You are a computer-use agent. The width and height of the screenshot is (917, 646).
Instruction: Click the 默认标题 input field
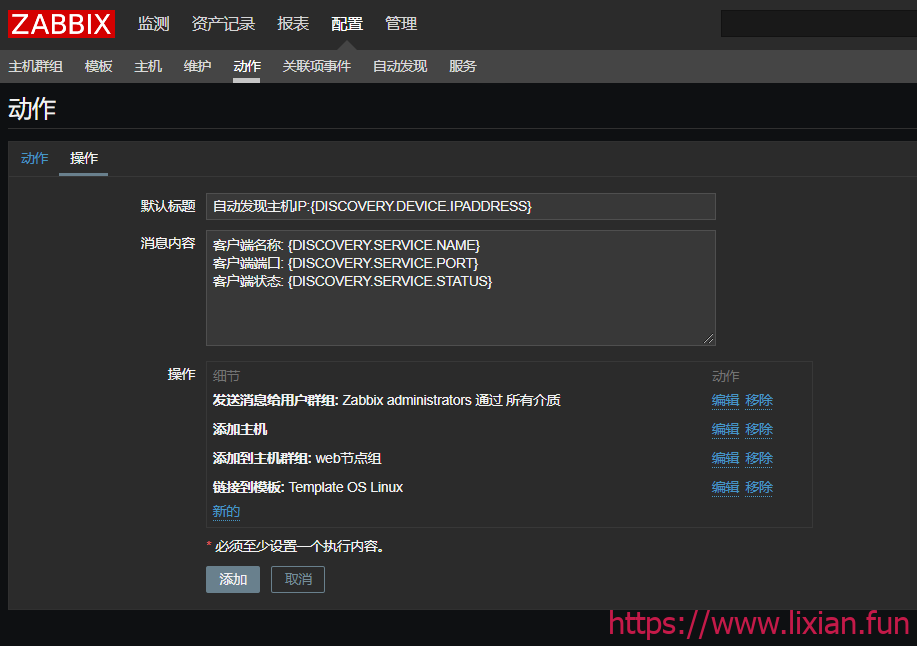click(460, 206)
